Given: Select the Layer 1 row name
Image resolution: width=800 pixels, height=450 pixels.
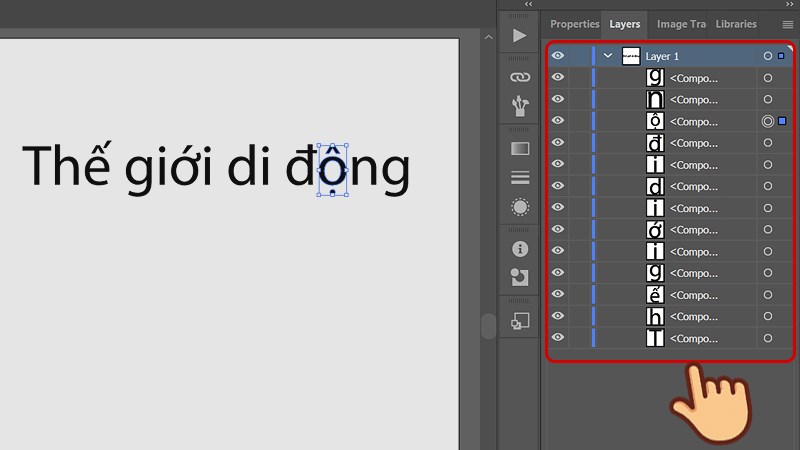Looking at the screenshot, I should (x=662, y=56).
